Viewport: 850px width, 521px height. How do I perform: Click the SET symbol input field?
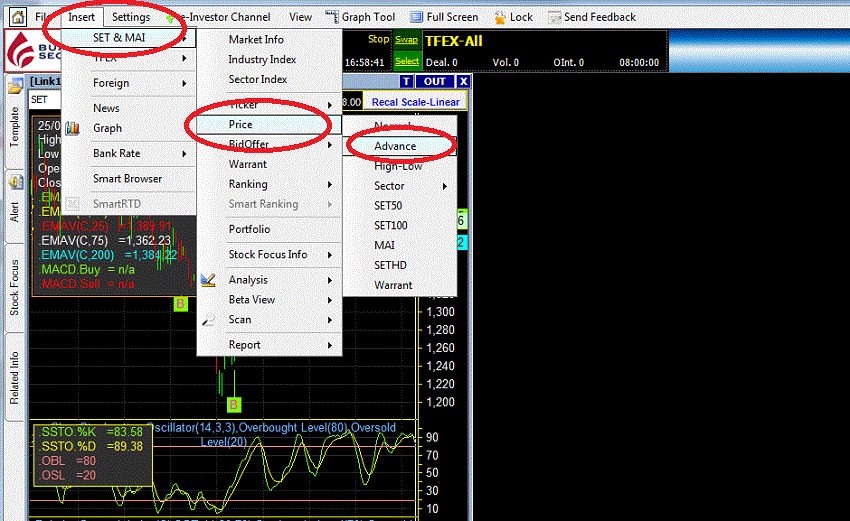pos(46,100)
